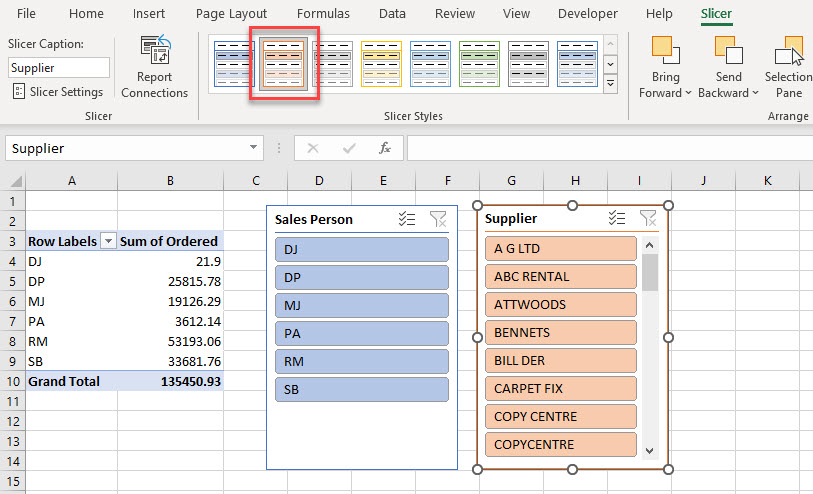This screenshot has height=494, width=813.
Task: Expand the Slicer Styles gallery
Action: pos(611,84)
